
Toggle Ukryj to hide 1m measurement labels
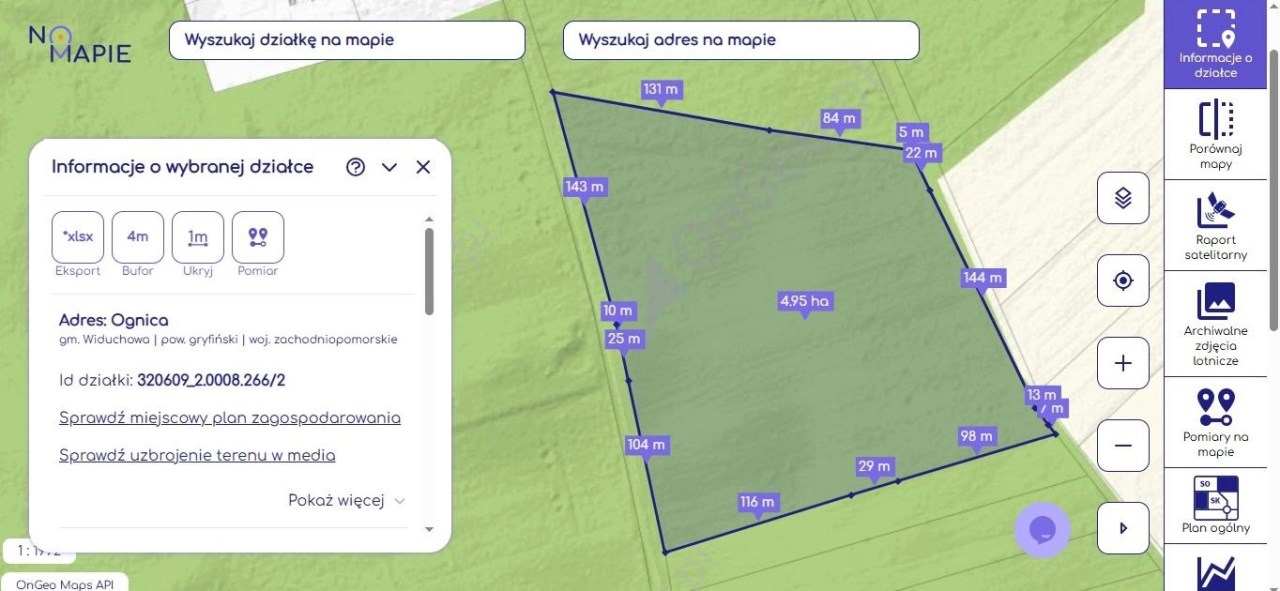[198, 237]
